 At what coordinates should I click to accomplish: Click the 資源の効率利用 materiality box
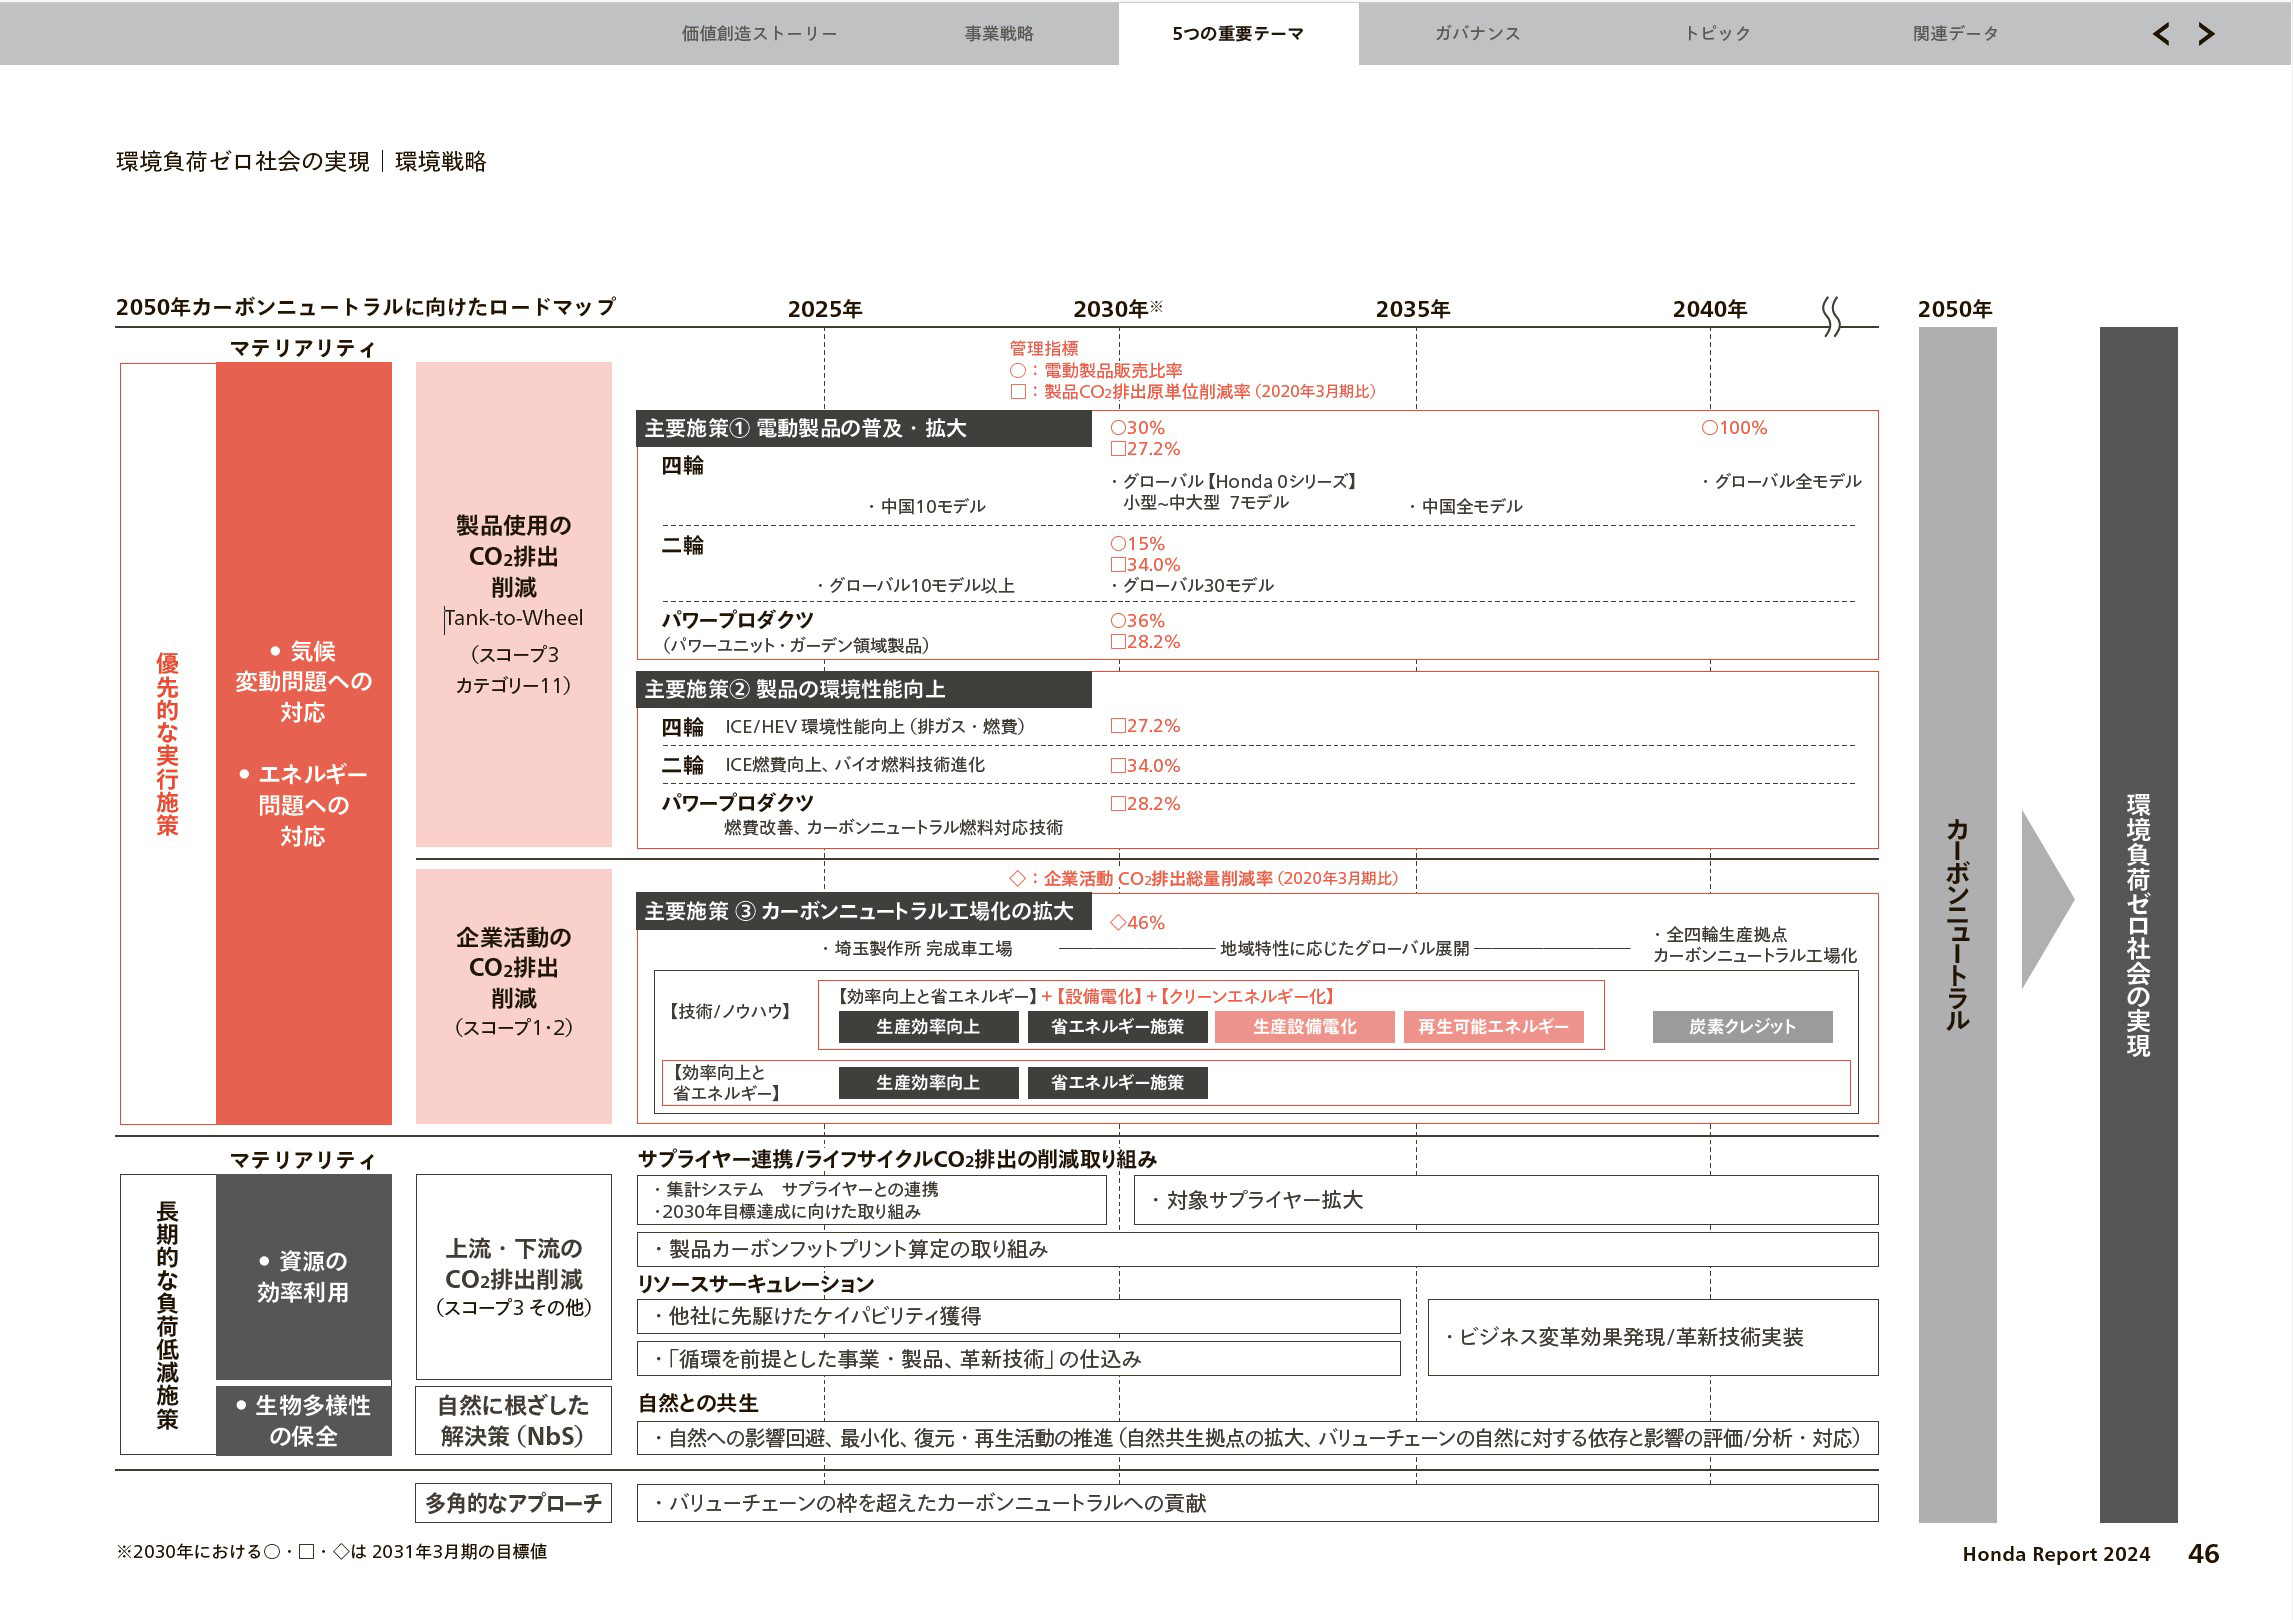(x=304, y=1277)
